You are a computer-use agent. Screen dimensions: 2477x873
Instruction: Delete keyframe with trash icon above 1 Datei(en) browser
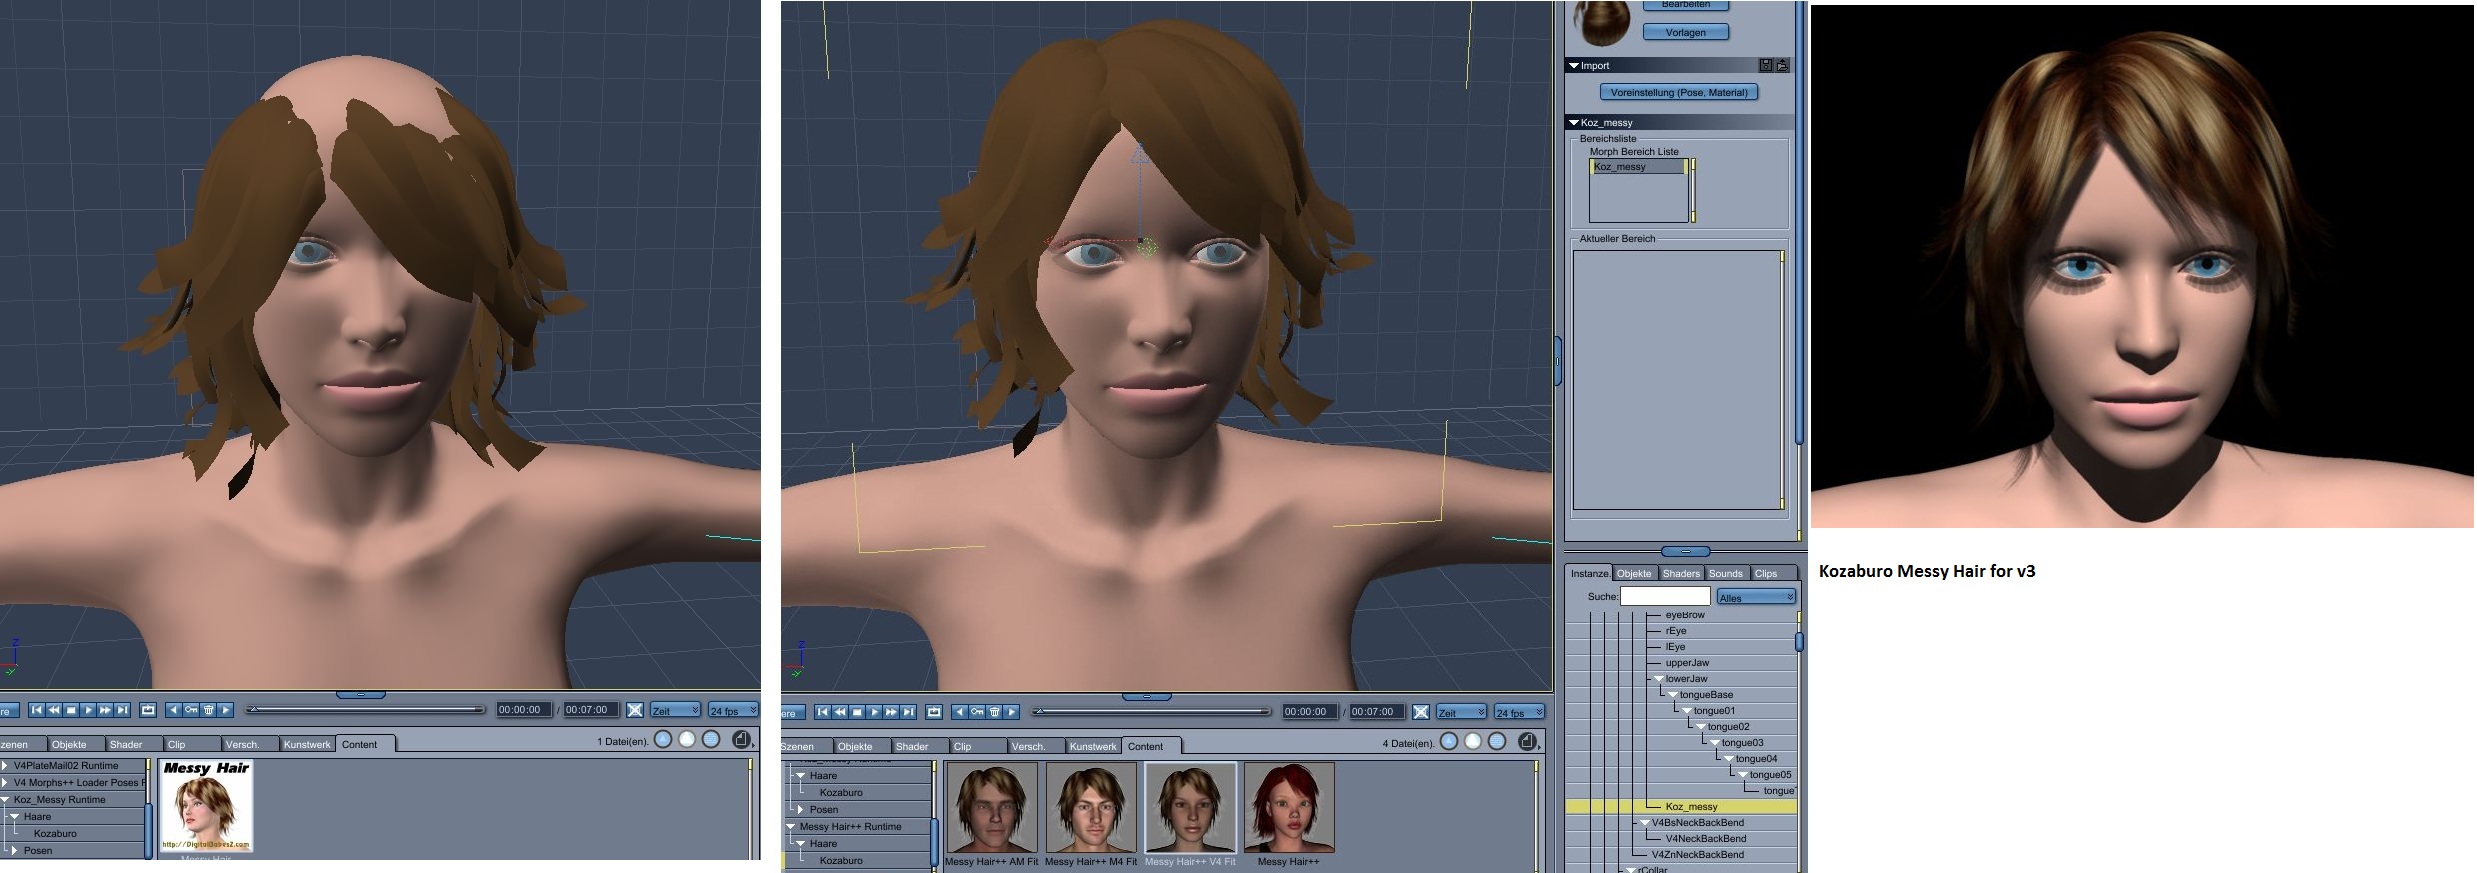(208, 710)
